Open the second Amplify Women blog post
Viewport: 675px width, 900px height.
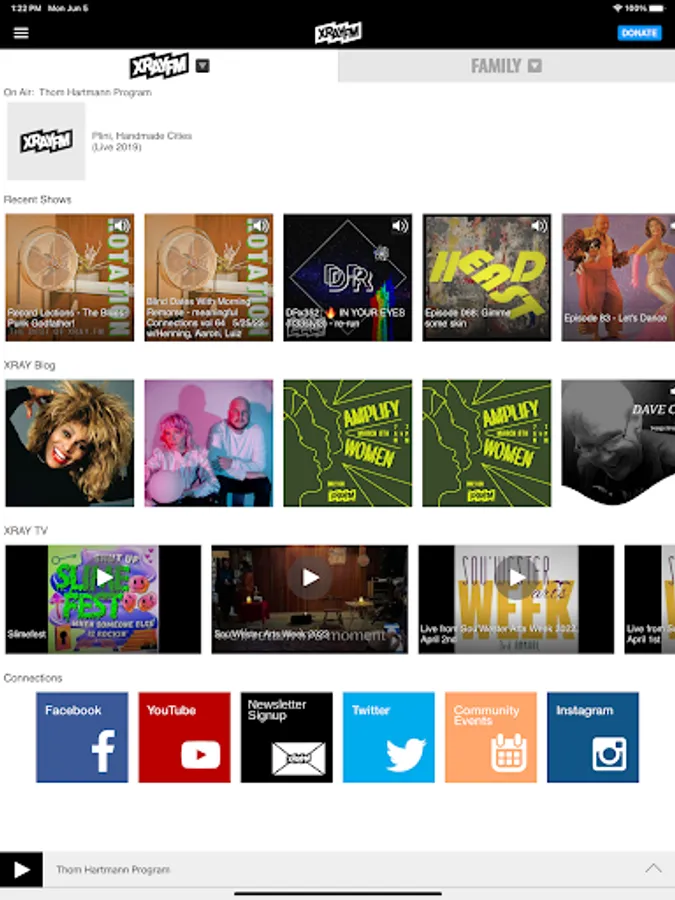[487, 443]
